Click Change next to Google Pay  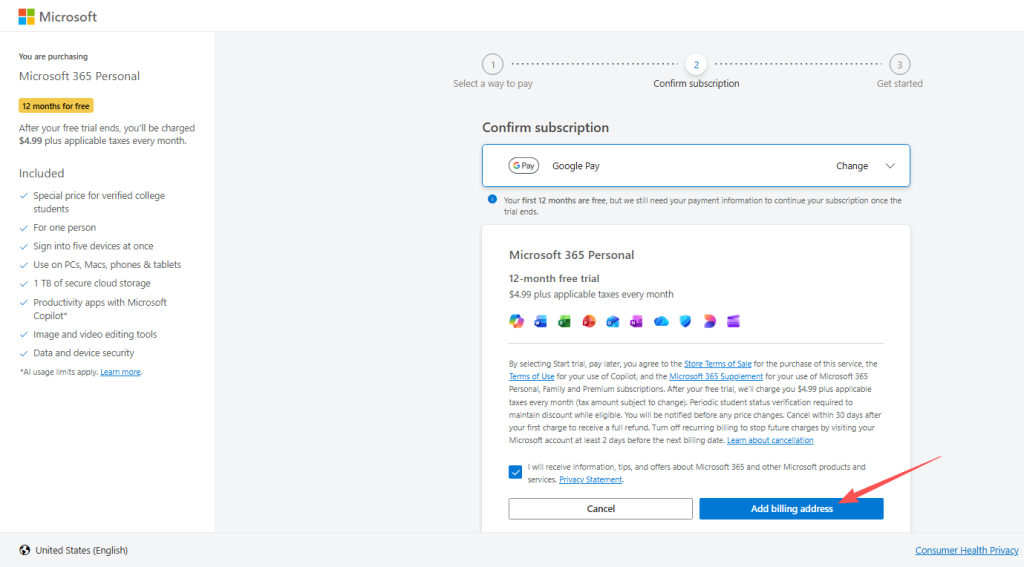pos(852,166)
